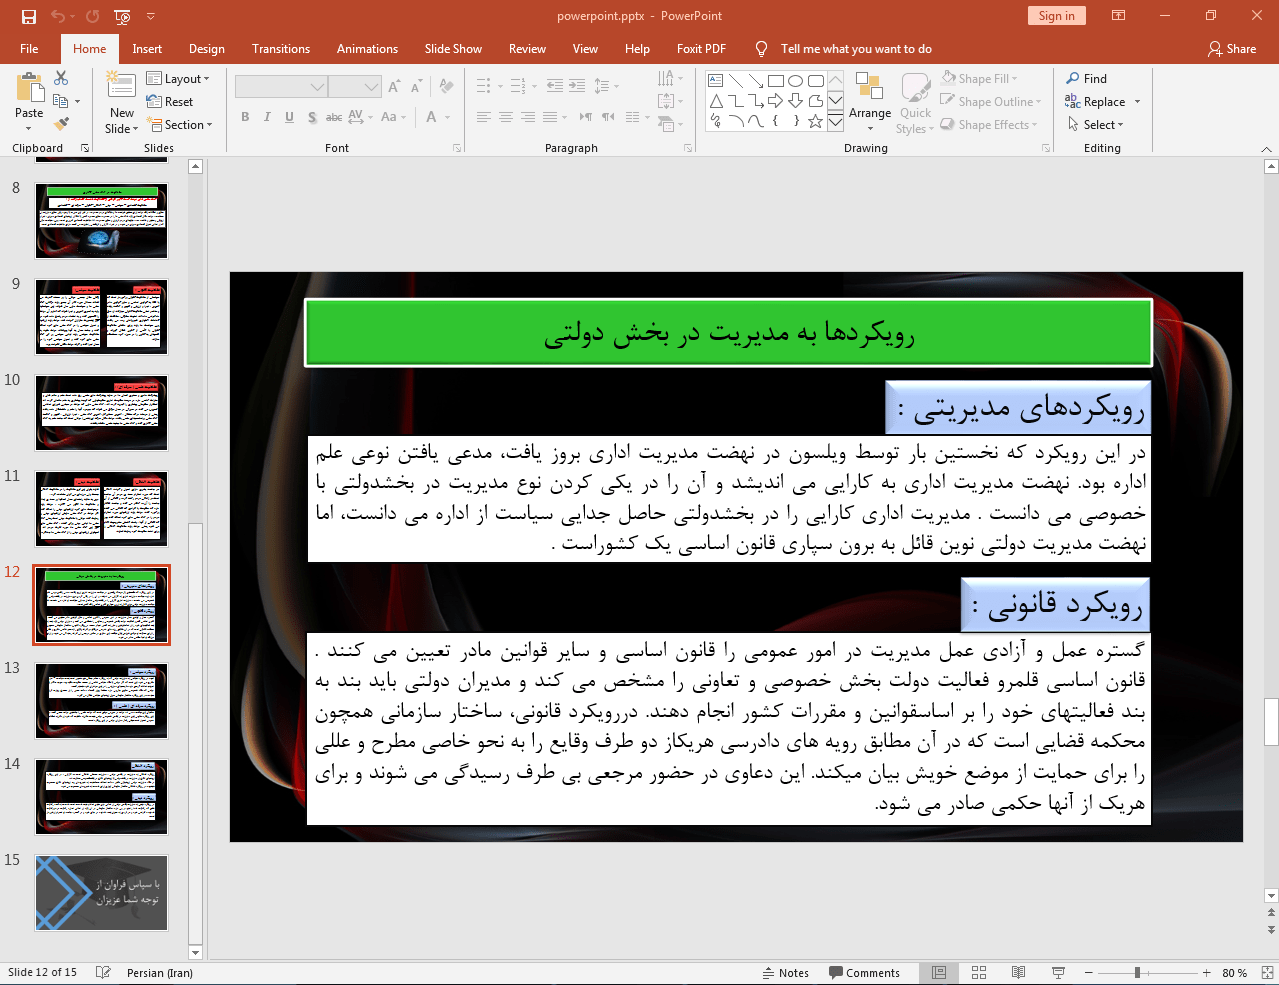Clear all formatting icon
1279x985 pixels.
[447, 87]
